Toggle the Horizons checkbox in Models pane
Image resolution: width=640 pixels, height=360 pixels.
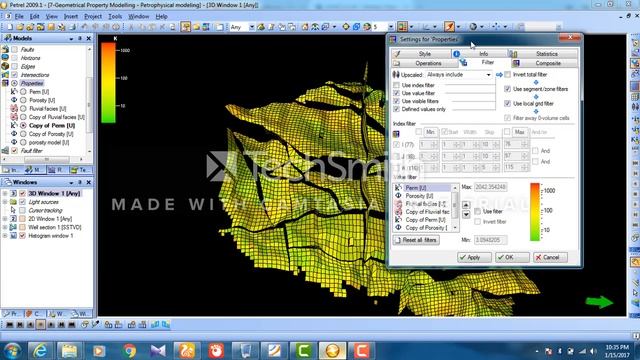click(x=15, y=58)
